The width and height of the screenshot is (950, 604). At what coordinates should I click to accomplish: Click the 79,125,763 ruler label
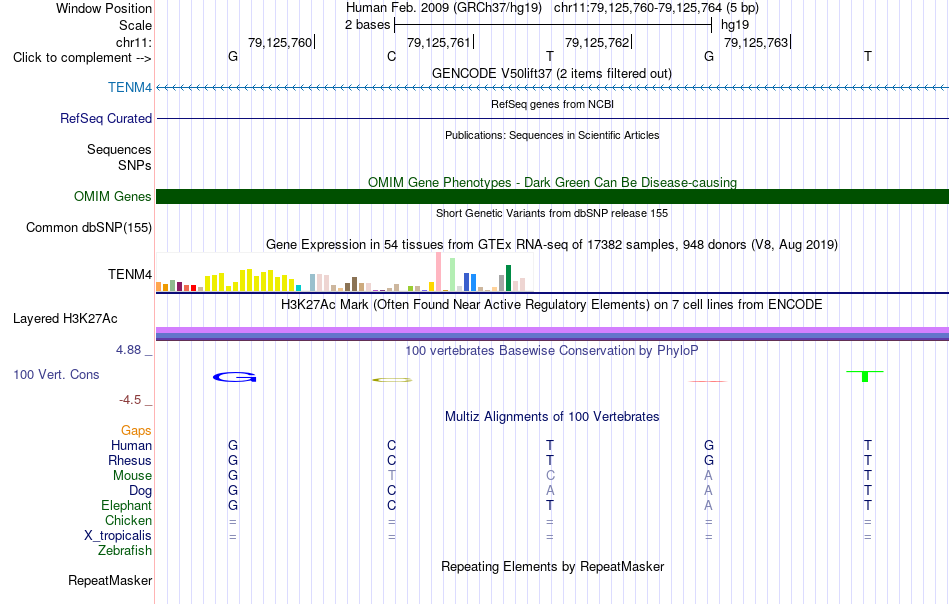click(756, 42)
